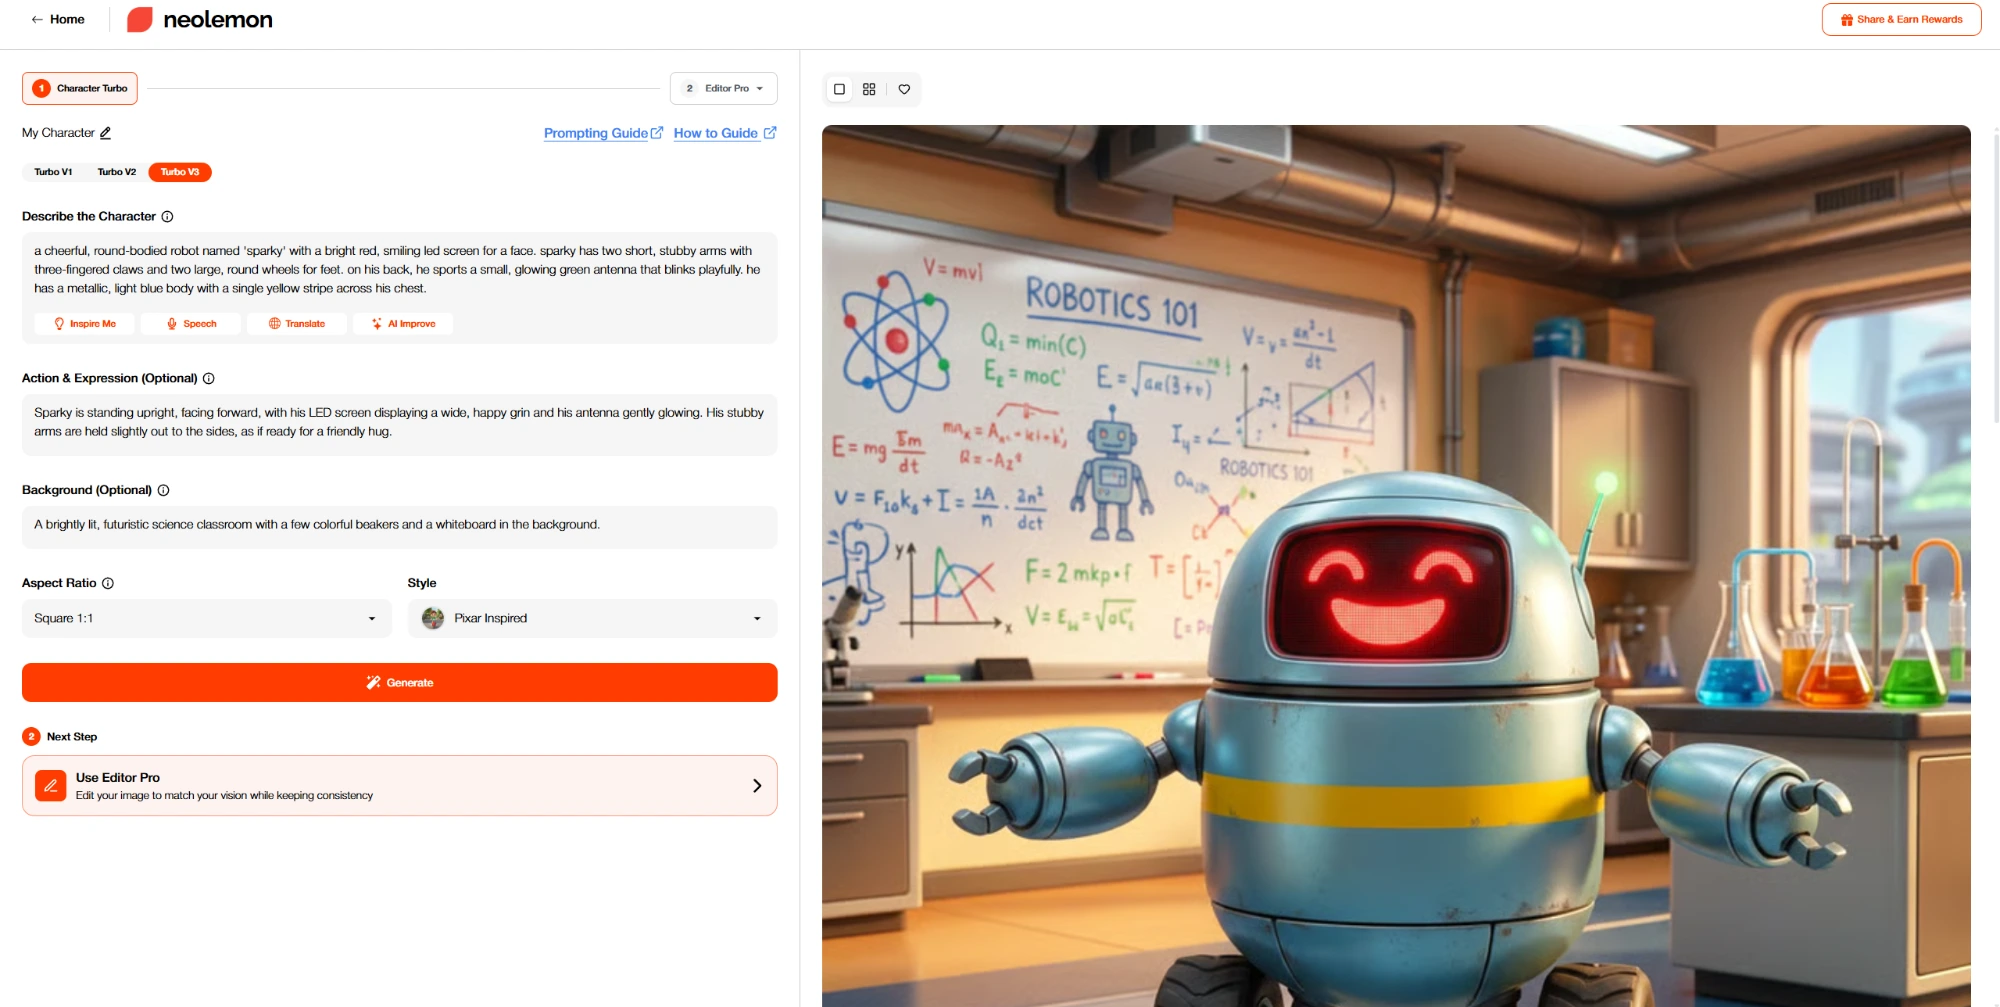Click Share & Earn Rewards button
The height and width of the screenshot is (1007, 2000).
point(1901,19)
